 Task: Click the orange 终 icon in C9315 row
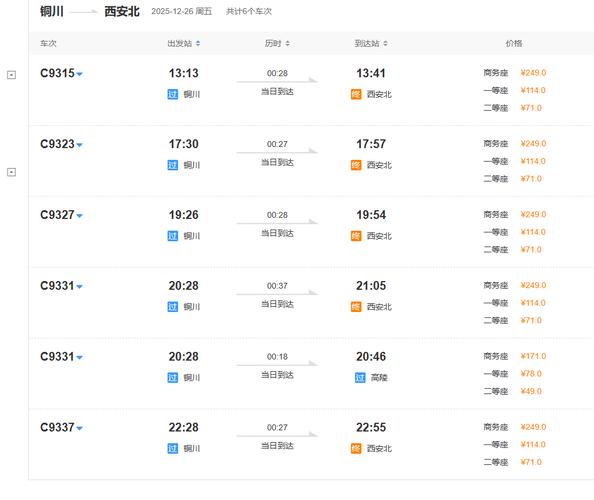tap(356, 94)
